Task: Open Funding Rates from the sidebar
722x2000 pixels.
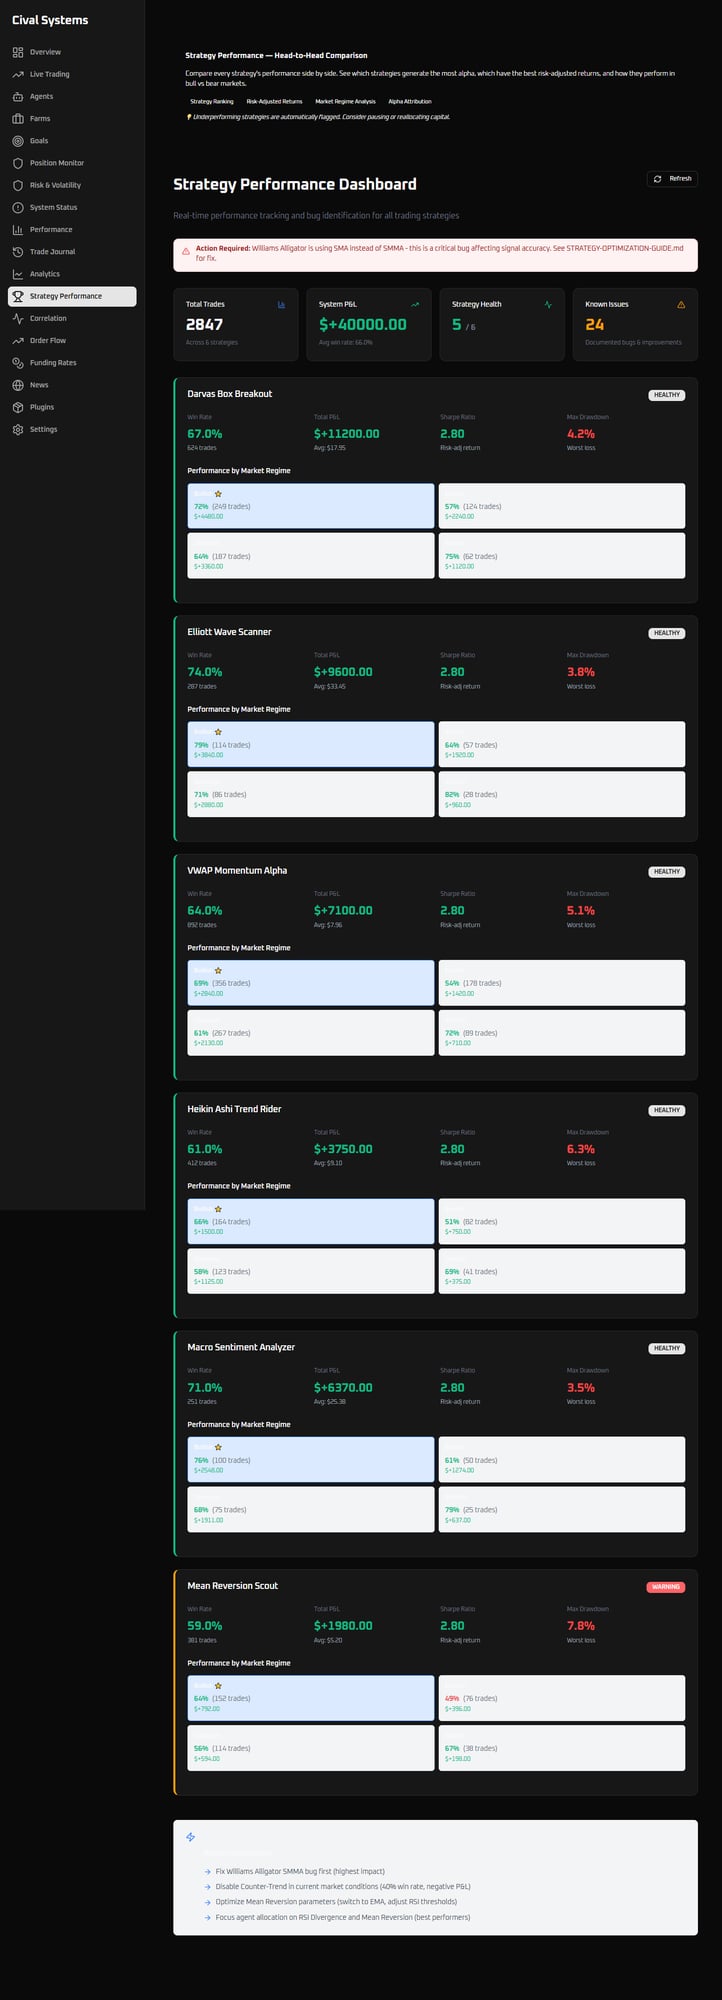Action: (53, 363)
